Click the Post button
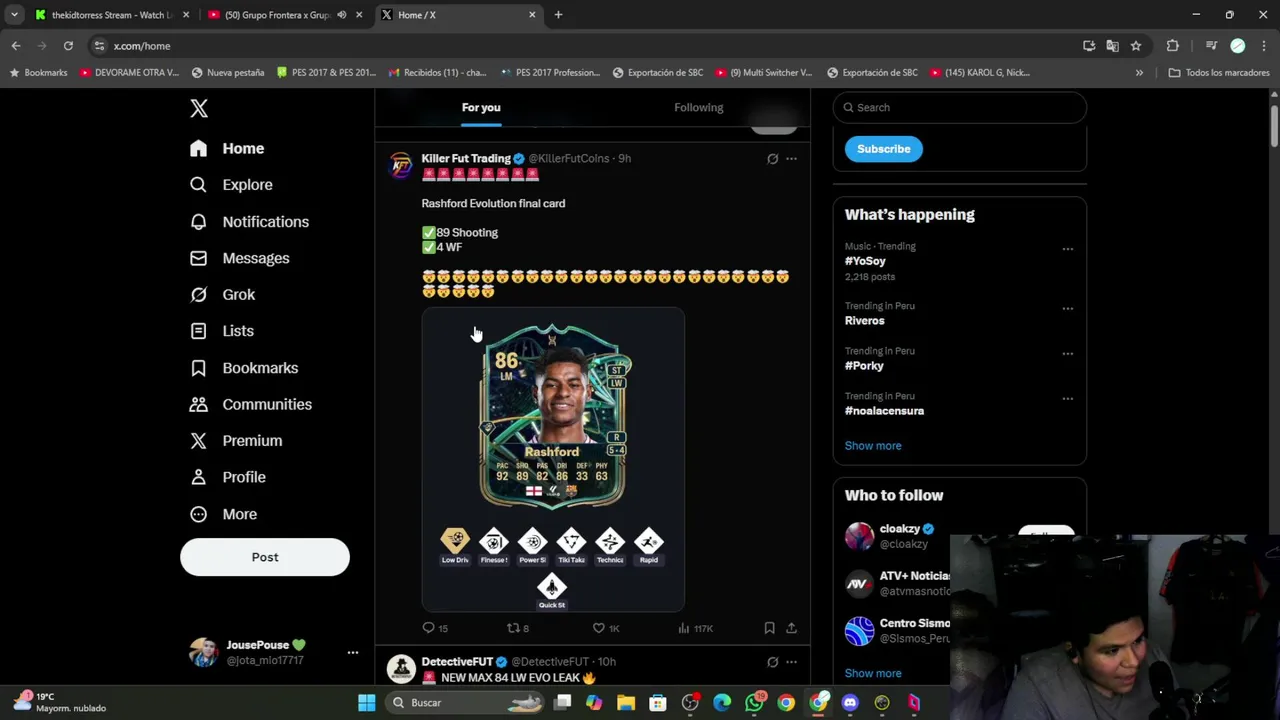The width and height of the screenshot is (1280, 720). [x=265, y=557]
